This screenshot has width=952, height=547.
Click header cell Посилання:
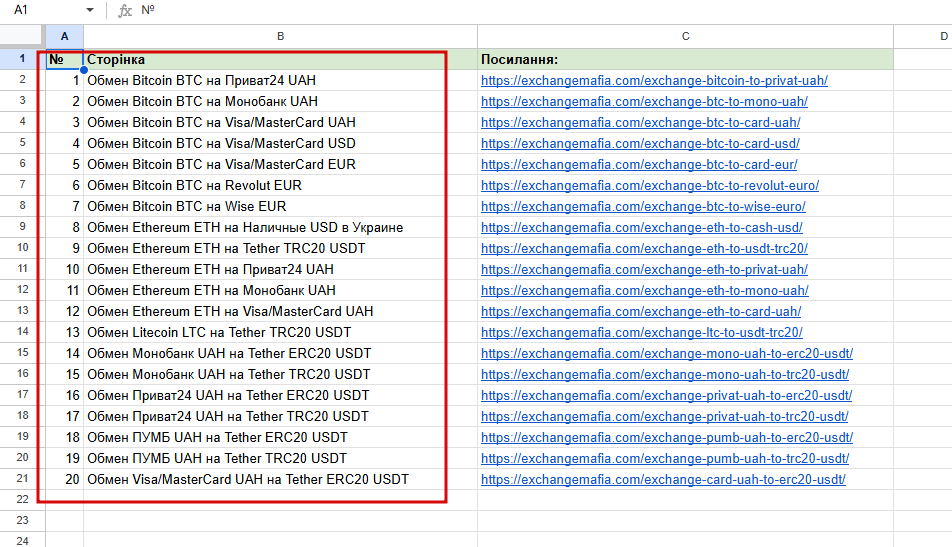[685, 59]
